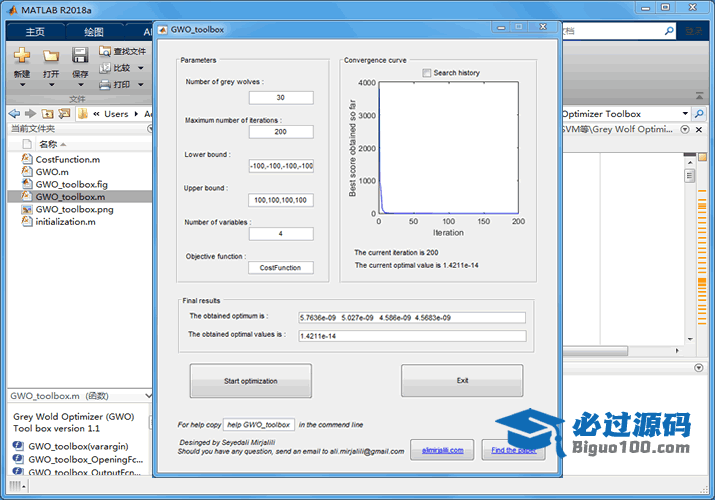
Task: Go back with the blue left arrow
Action: (x=15, y=113)
